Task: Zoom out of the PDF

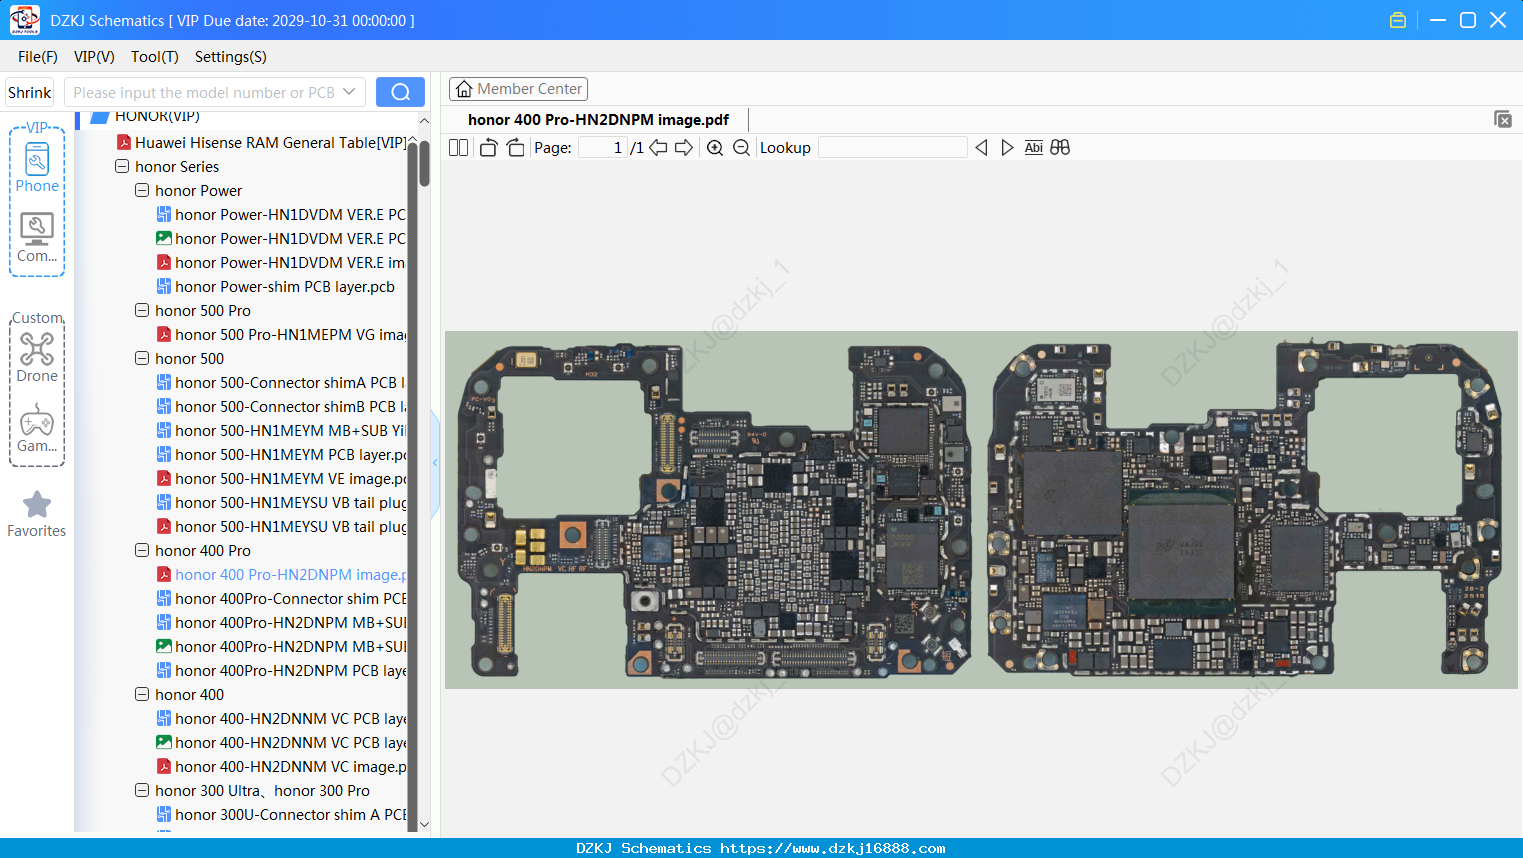Action: click(x=741, y=148)
